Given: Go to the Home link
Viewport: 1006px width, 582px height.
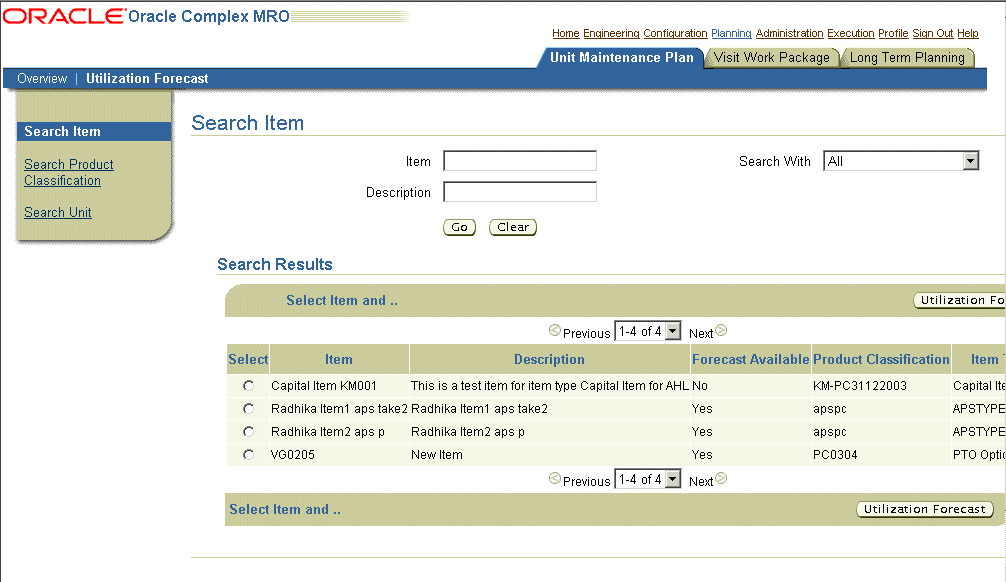Looking at the screenshot, I should [x=565, y=33].
